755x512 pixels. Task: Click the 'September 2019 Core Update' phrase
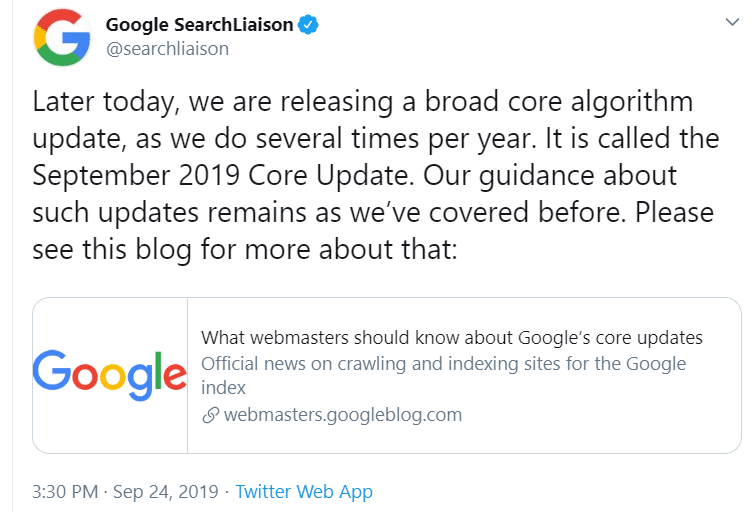223,175
